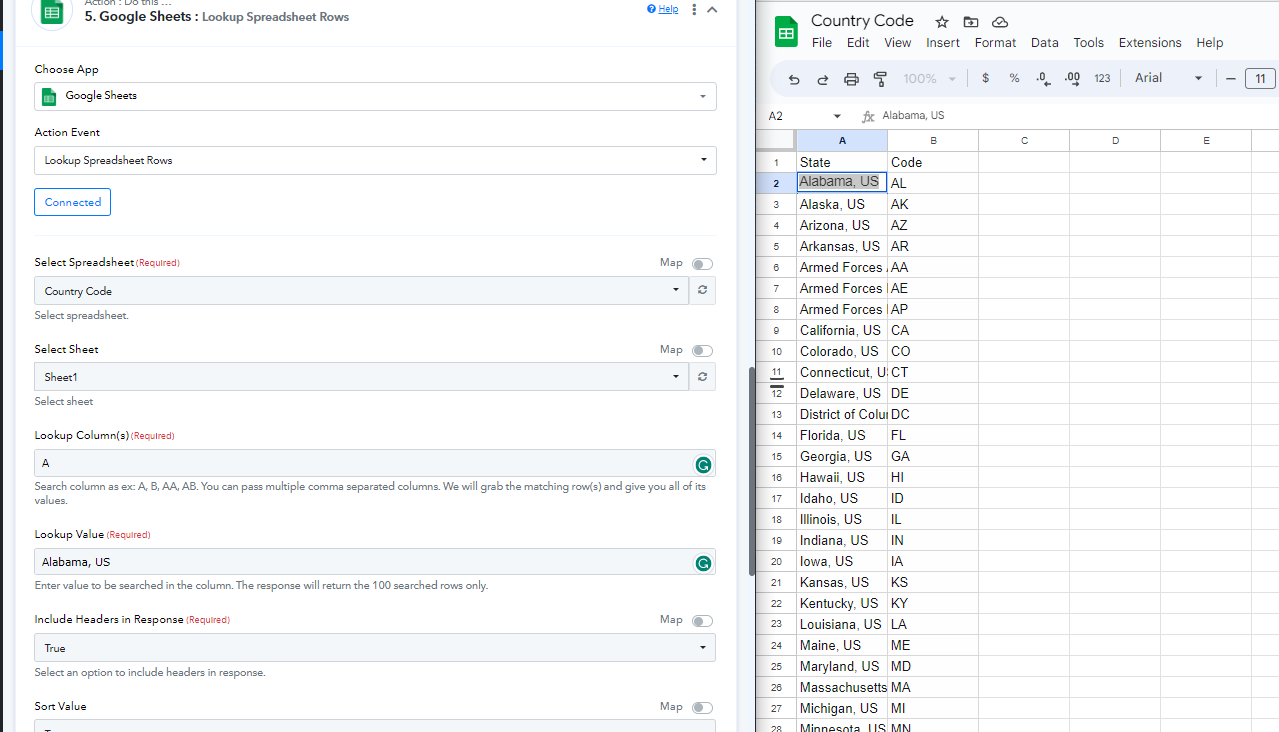This screenshot has height=732, width=1279.
Task: Open the Name box A2 dropdown
Action: [x=837, y=117]
